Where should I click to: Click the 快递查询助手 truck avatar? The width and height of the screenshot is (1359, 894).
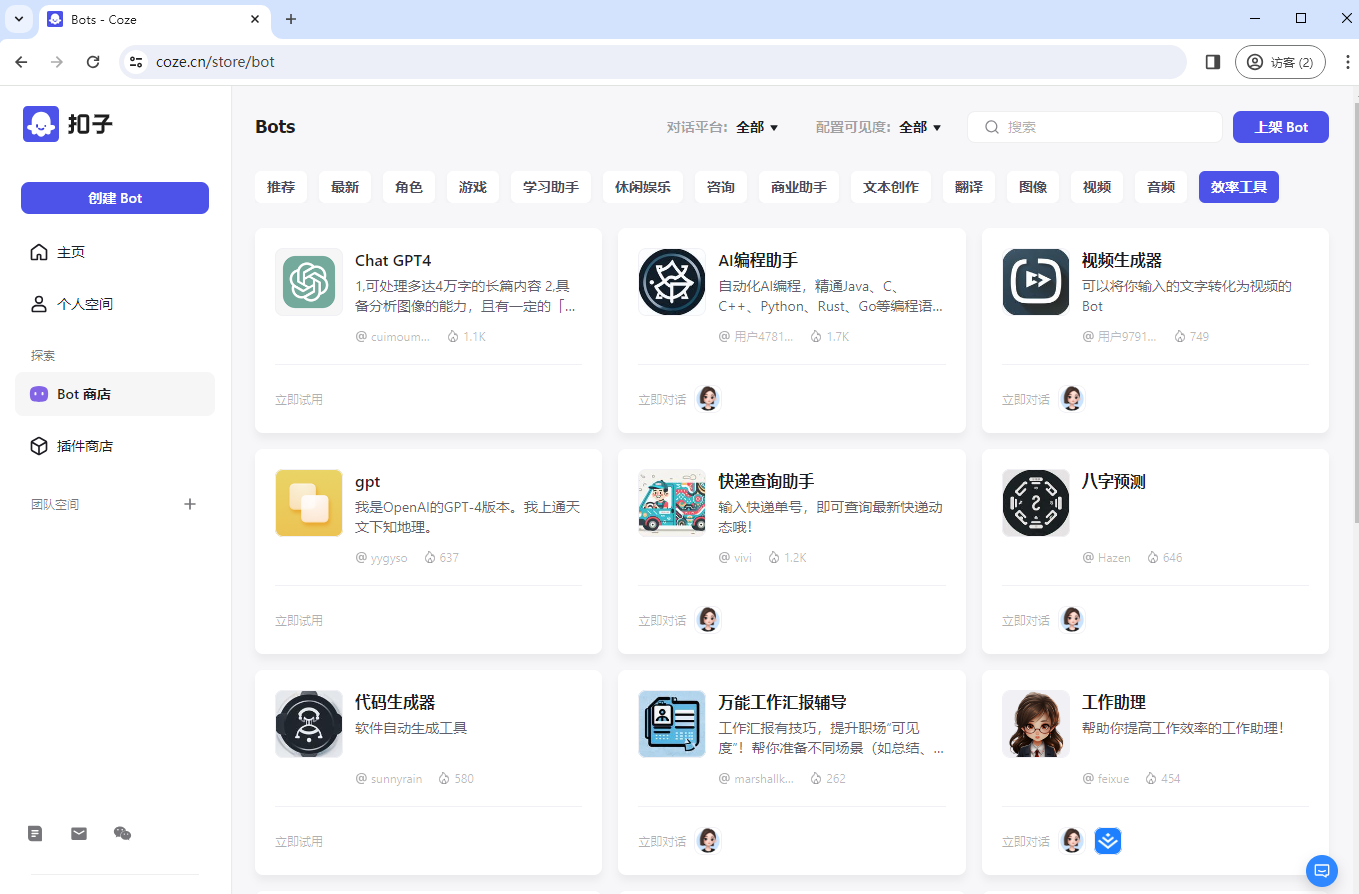click(x=672, y=503)
